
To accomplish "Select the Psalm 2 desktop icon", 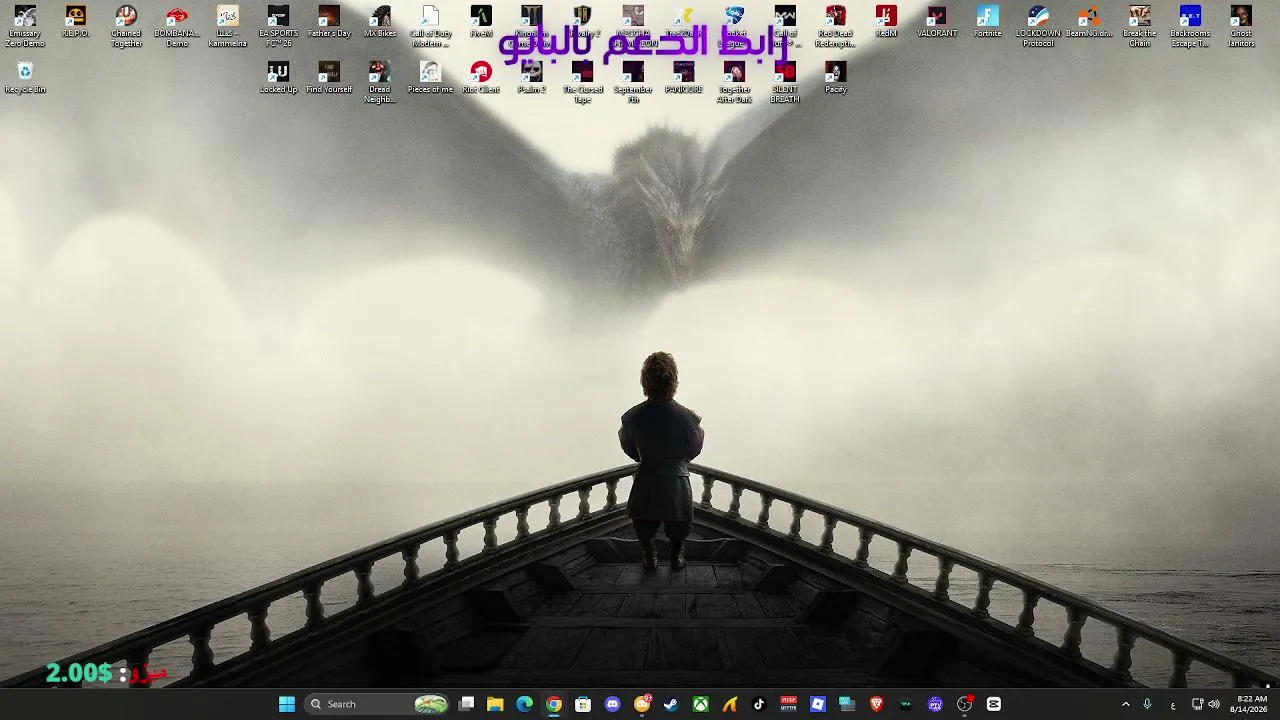I will [532, 79].
